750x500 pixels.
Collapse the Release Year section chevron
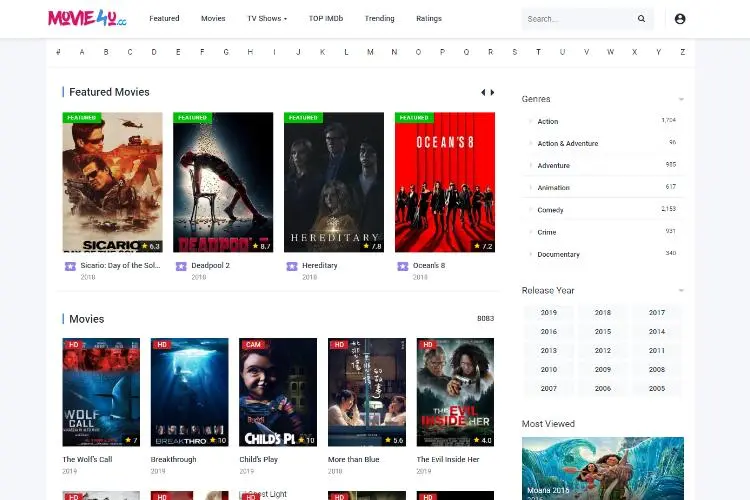pyautogui.click(x=681, y=290)
